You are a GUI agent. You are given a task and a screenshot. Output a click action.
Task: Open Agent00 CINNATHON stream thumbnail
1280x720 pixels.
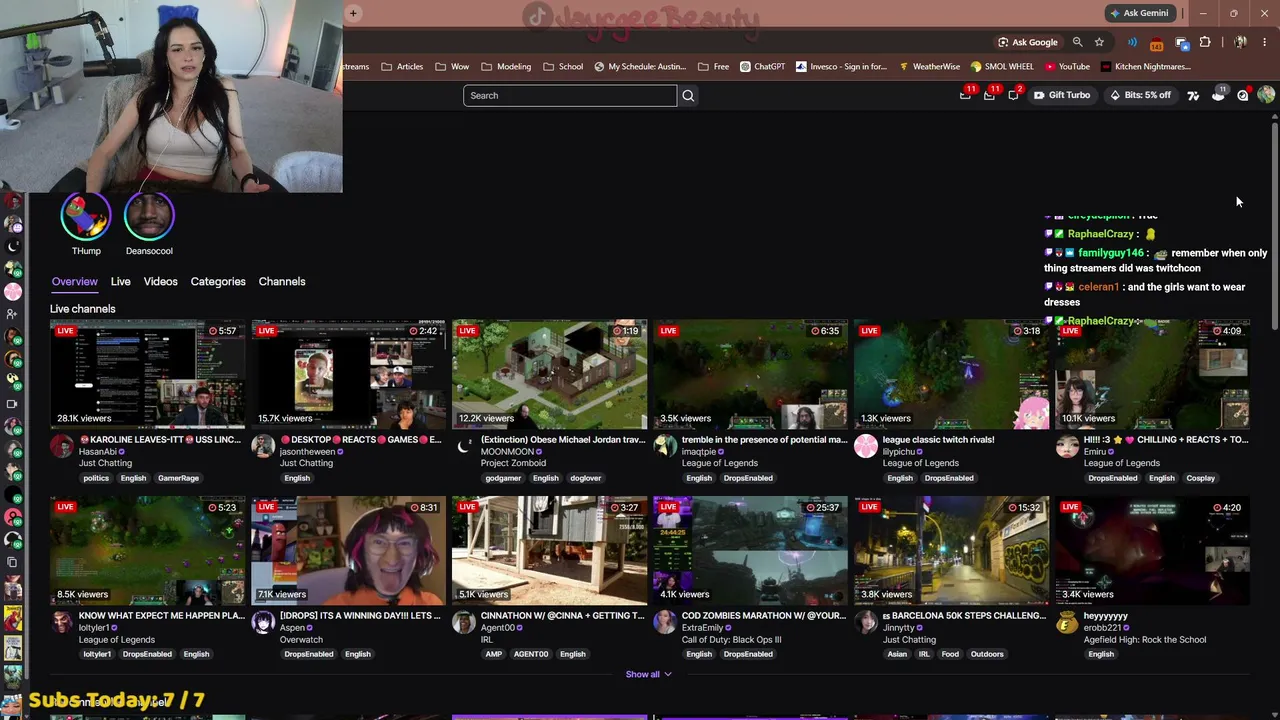[x=550, y=550]
